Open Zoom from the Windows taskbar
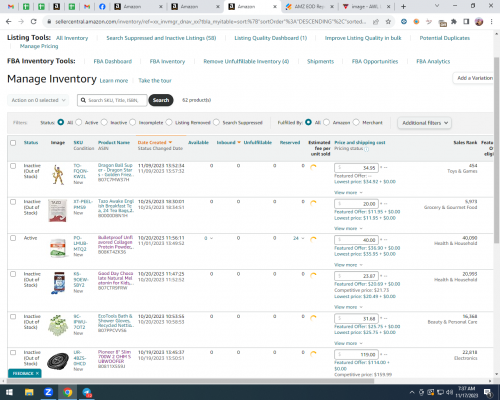The height and width of the screenshot is (400, 500). tap(48, 392)
